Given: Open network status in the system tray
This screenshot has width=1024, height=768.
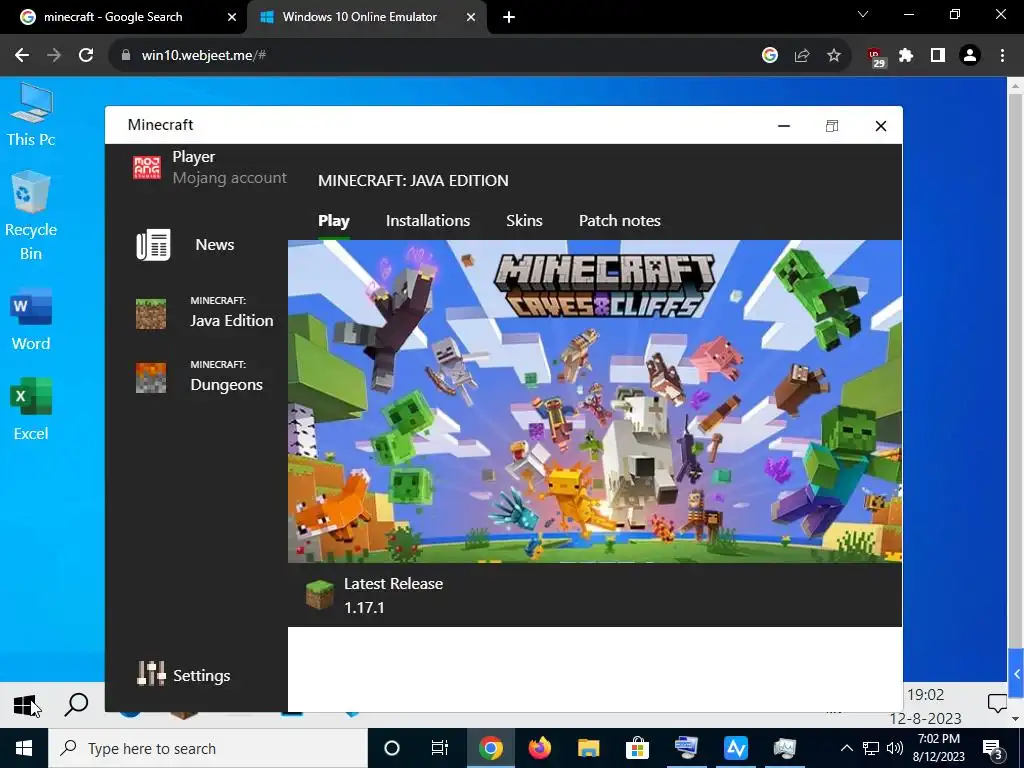Looking at the screenshot, I should coord(871,748).
